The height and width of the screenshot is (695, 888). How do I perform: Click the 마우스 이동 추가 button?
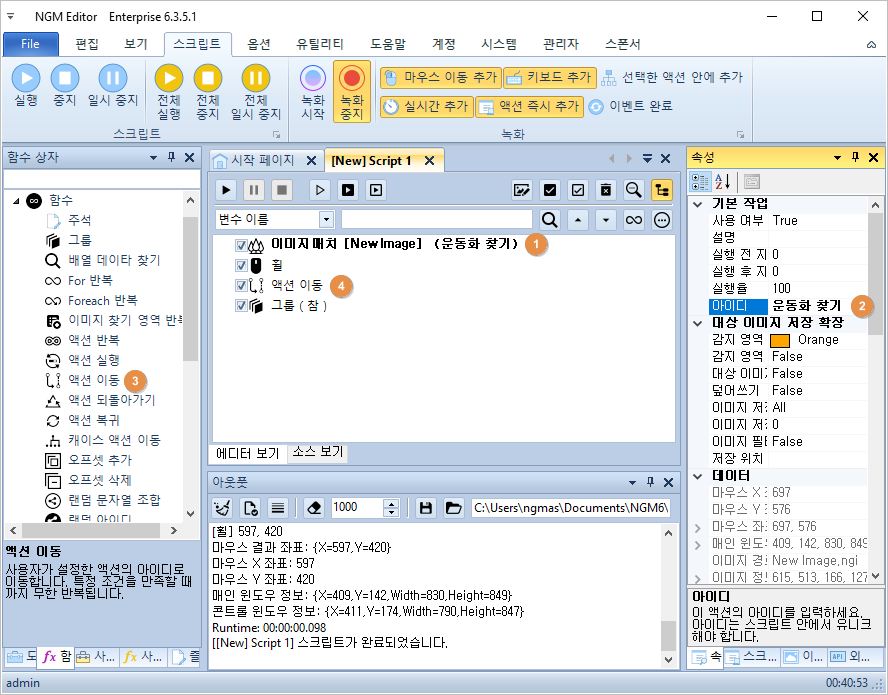point(441,78)
